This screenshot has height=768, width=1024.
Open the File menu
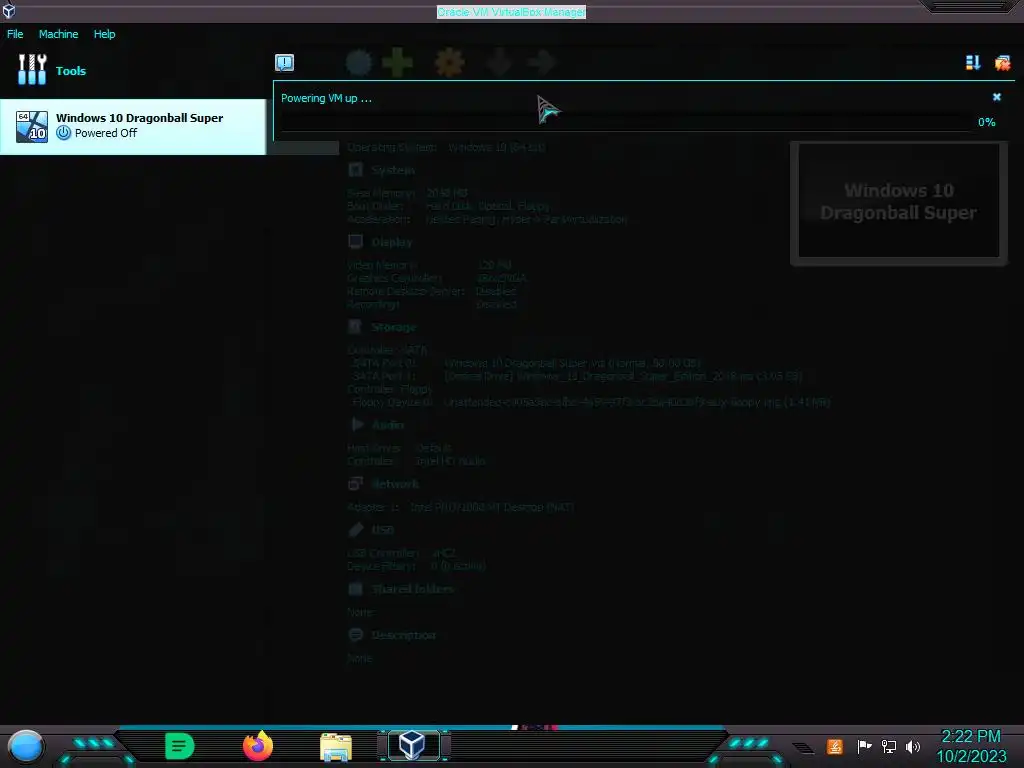click(15, 34)
